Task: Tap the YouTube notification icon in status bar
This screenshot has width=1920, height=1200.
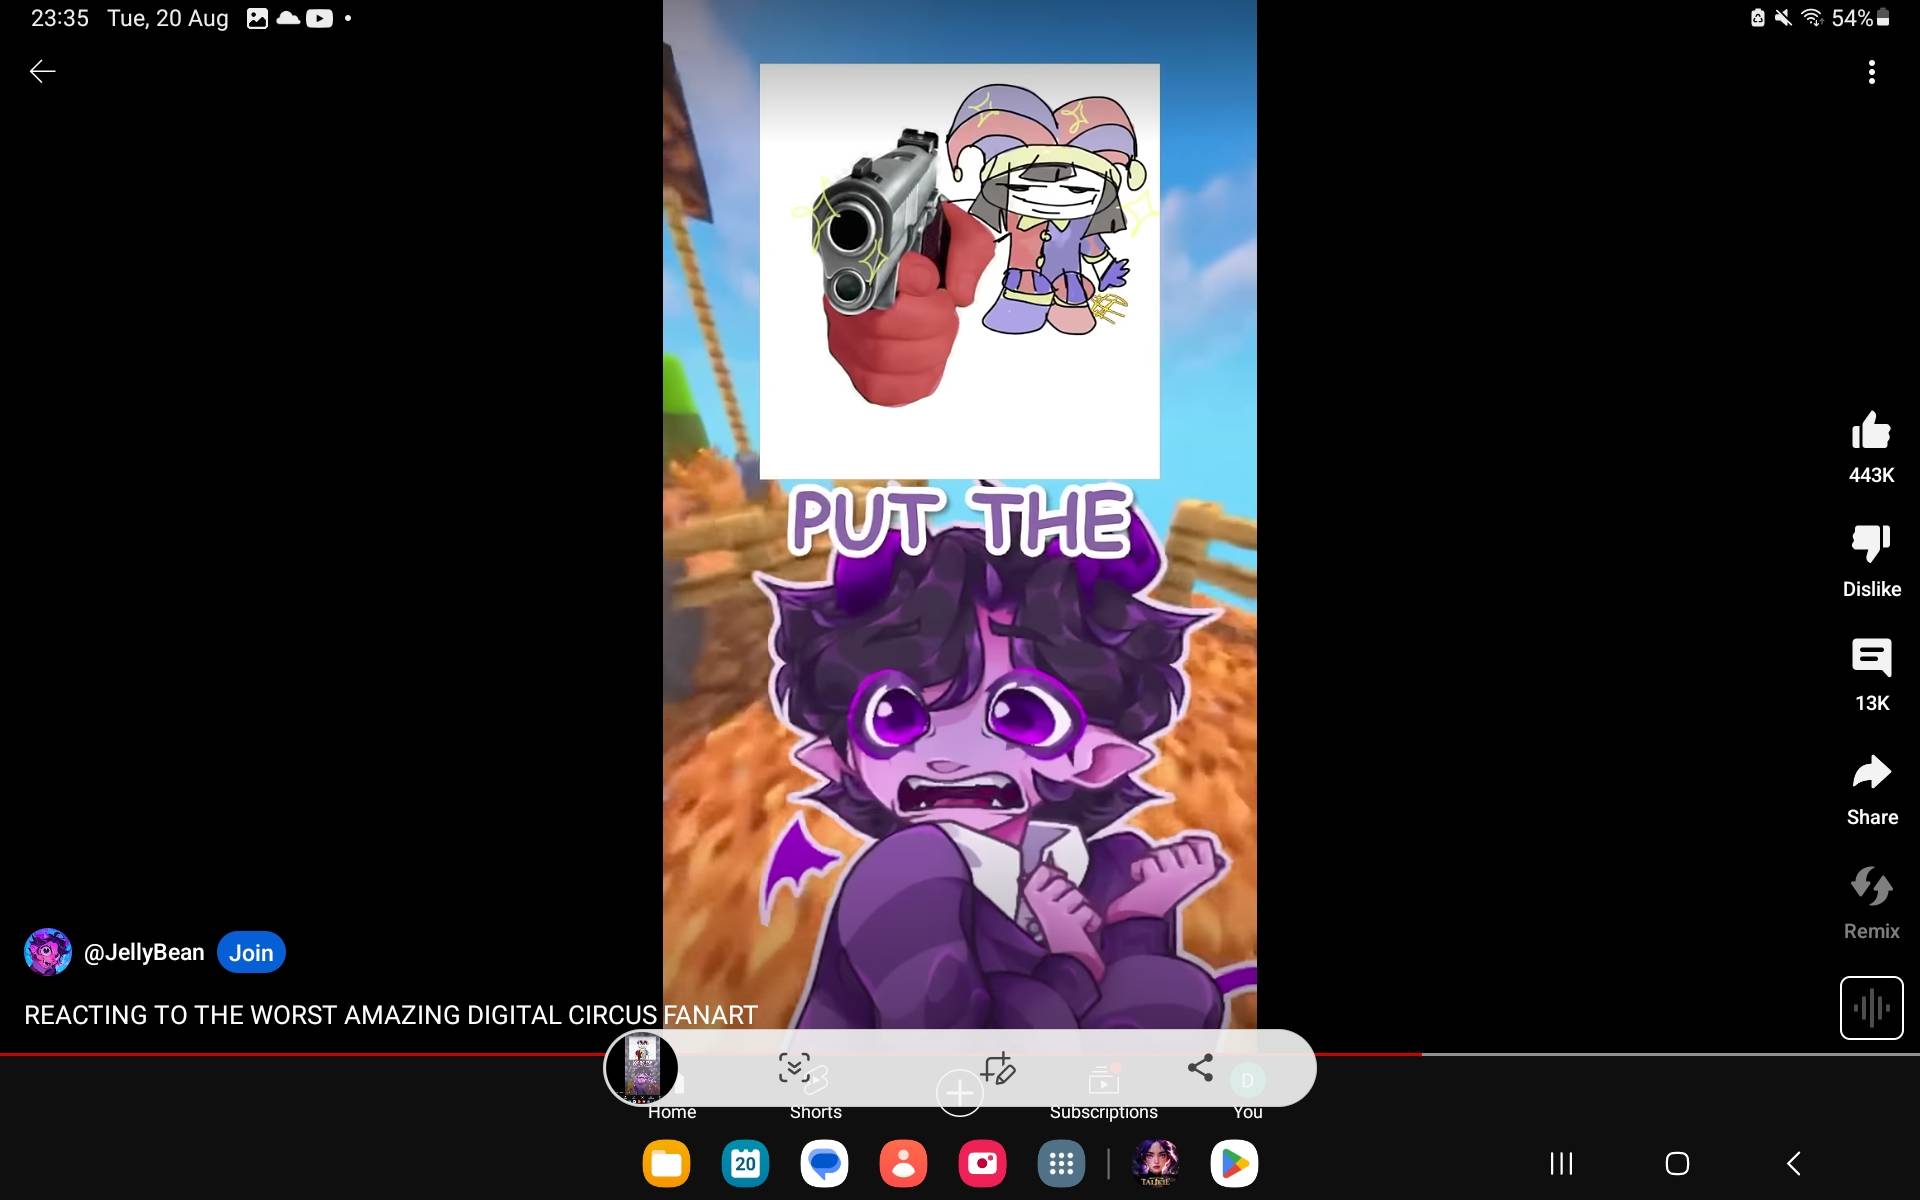Action: (319, 18)
